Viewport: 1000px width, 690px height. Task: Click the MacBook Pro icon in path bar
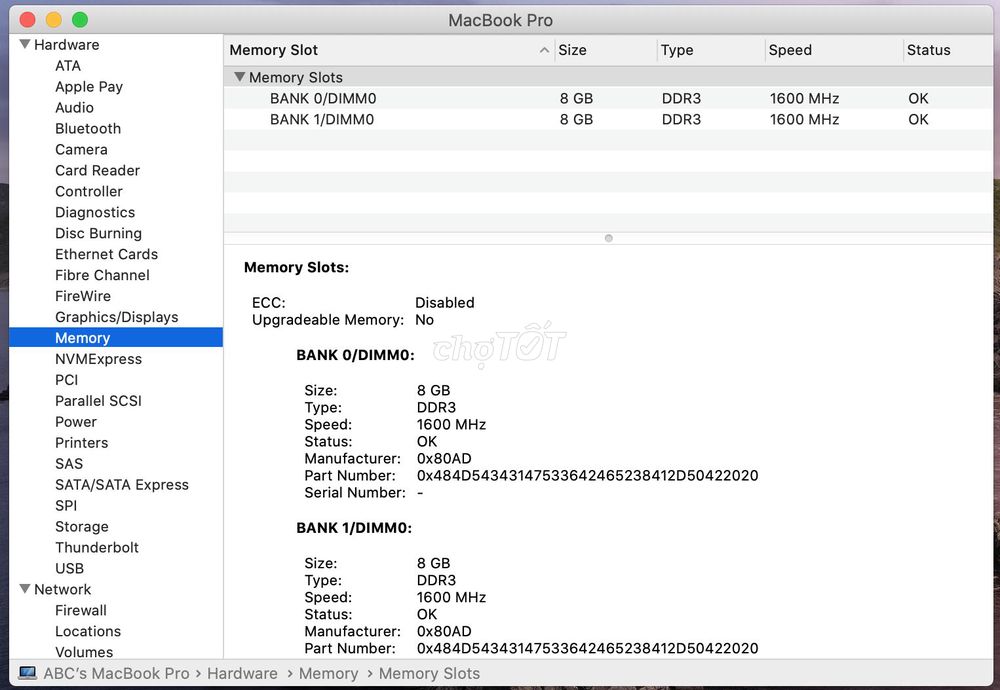(x=27, y=673)
